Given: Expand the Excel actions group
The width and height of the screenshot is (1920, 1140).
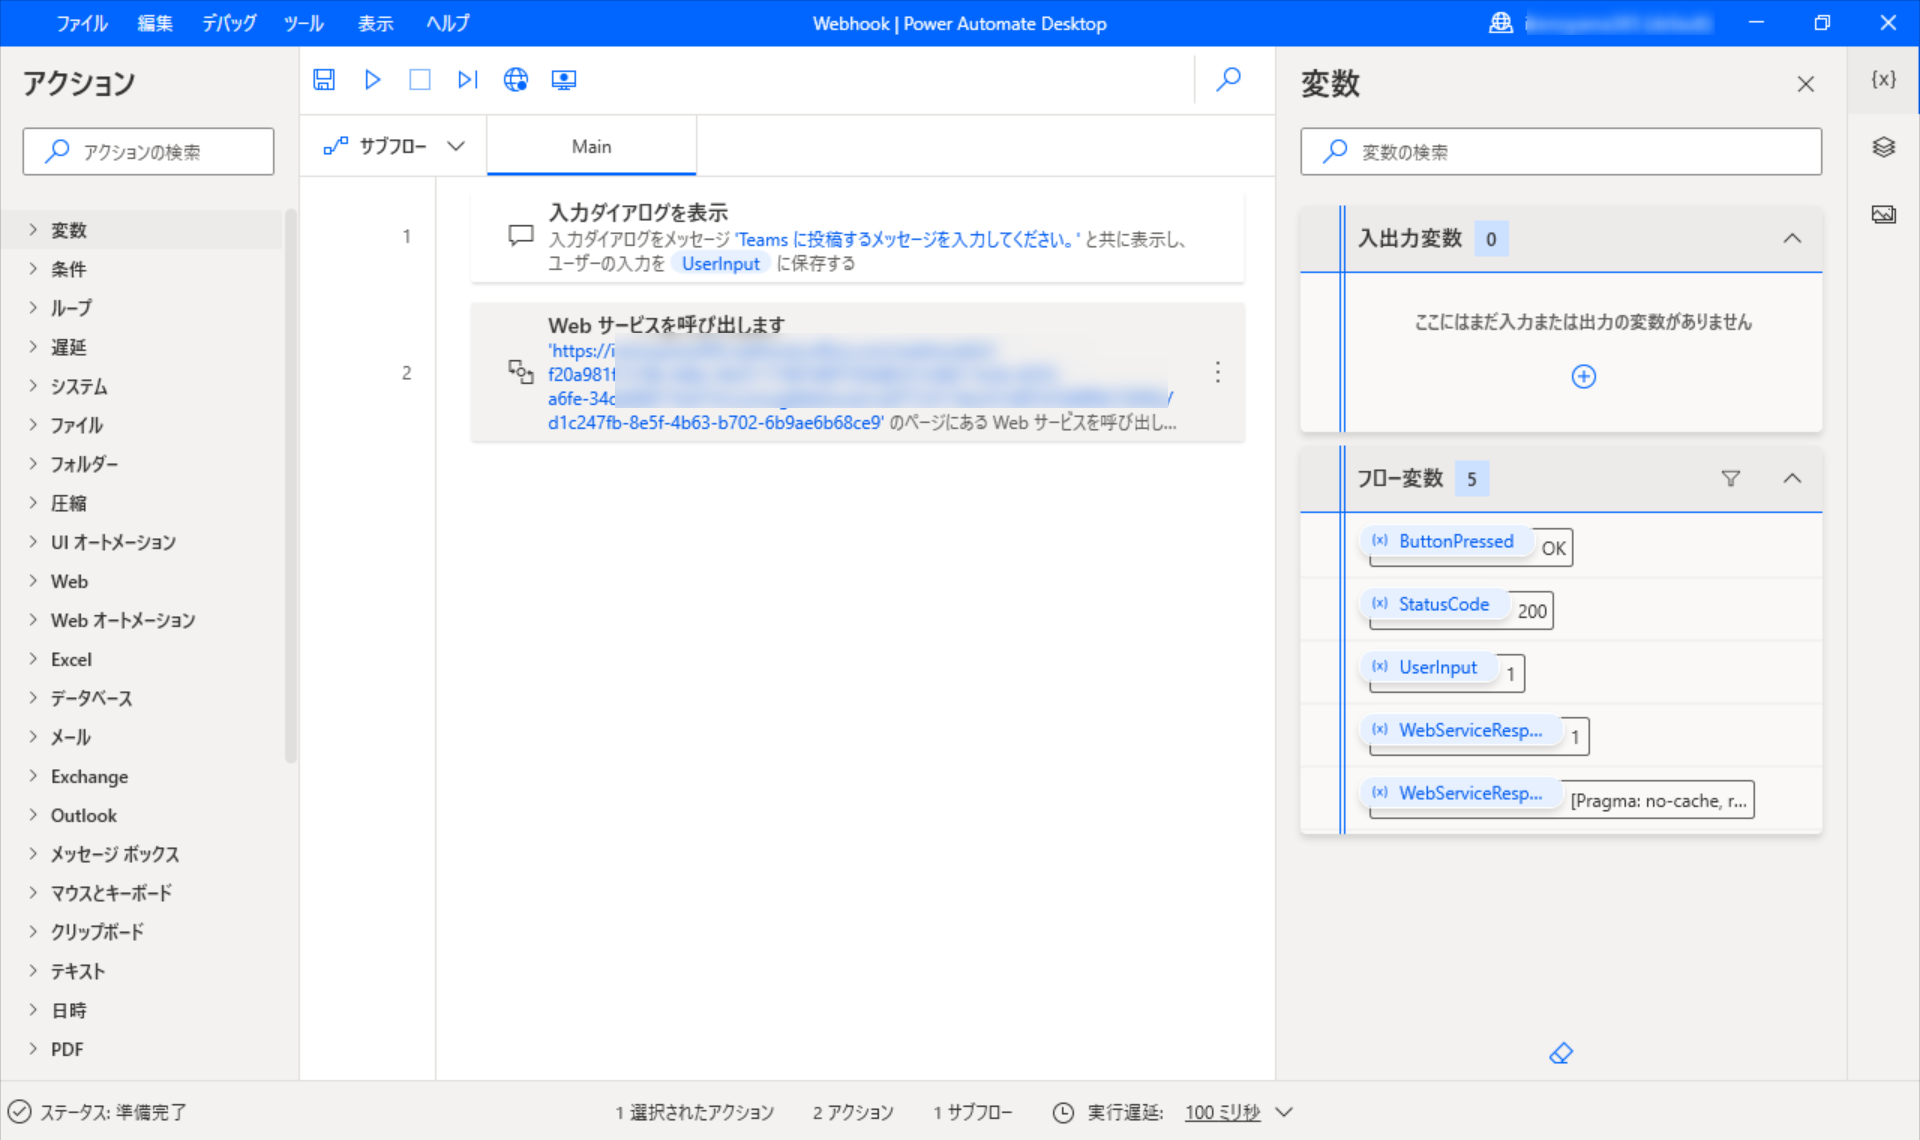Looking at the screenshot, I should (x=70, y=659).
